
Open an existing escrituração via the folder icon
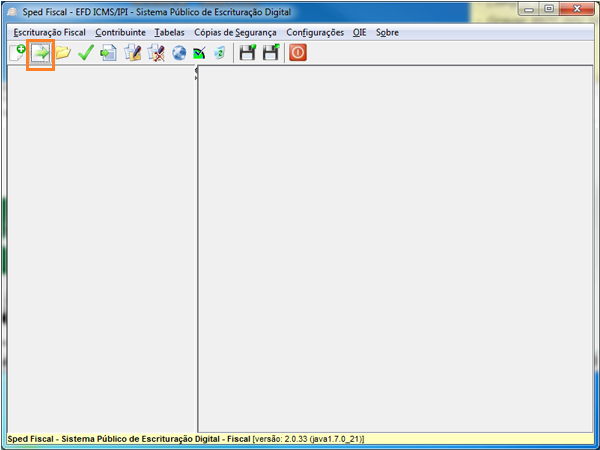pyautogui.click(x=63, y=53)
